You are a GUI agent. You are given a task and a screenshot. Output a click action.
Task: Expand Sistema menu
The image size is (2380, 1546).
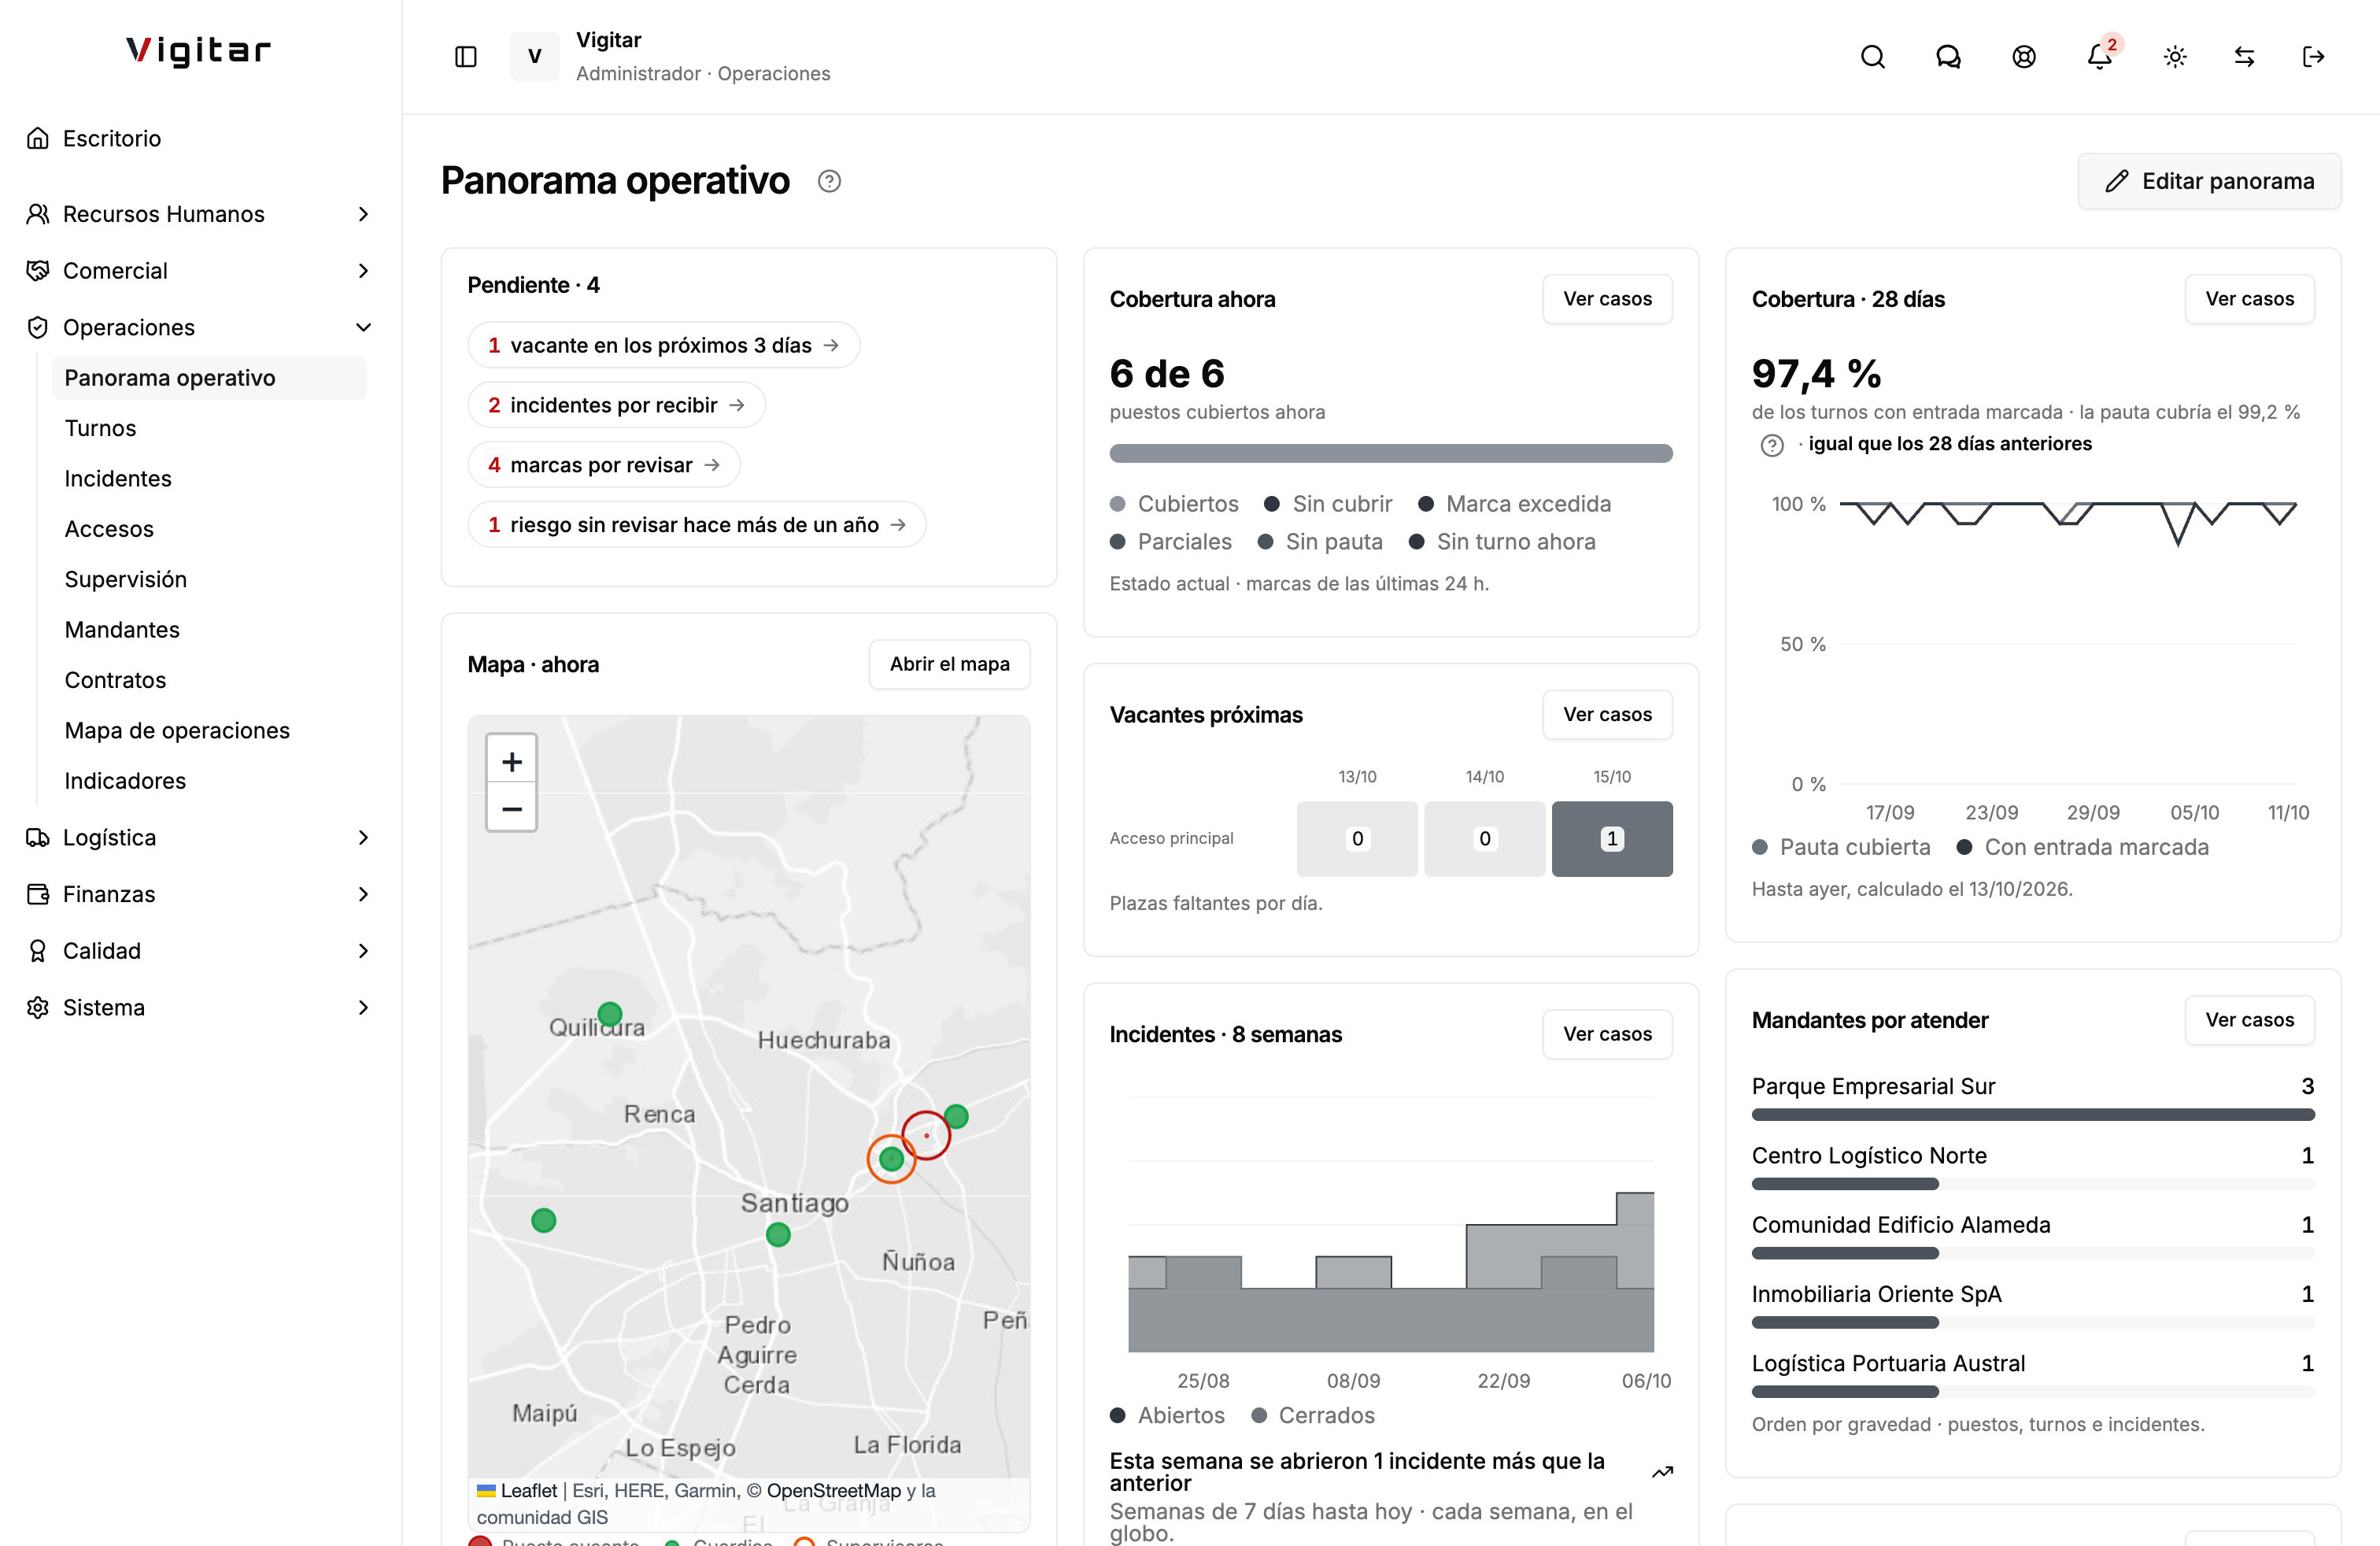[200, 1007]
